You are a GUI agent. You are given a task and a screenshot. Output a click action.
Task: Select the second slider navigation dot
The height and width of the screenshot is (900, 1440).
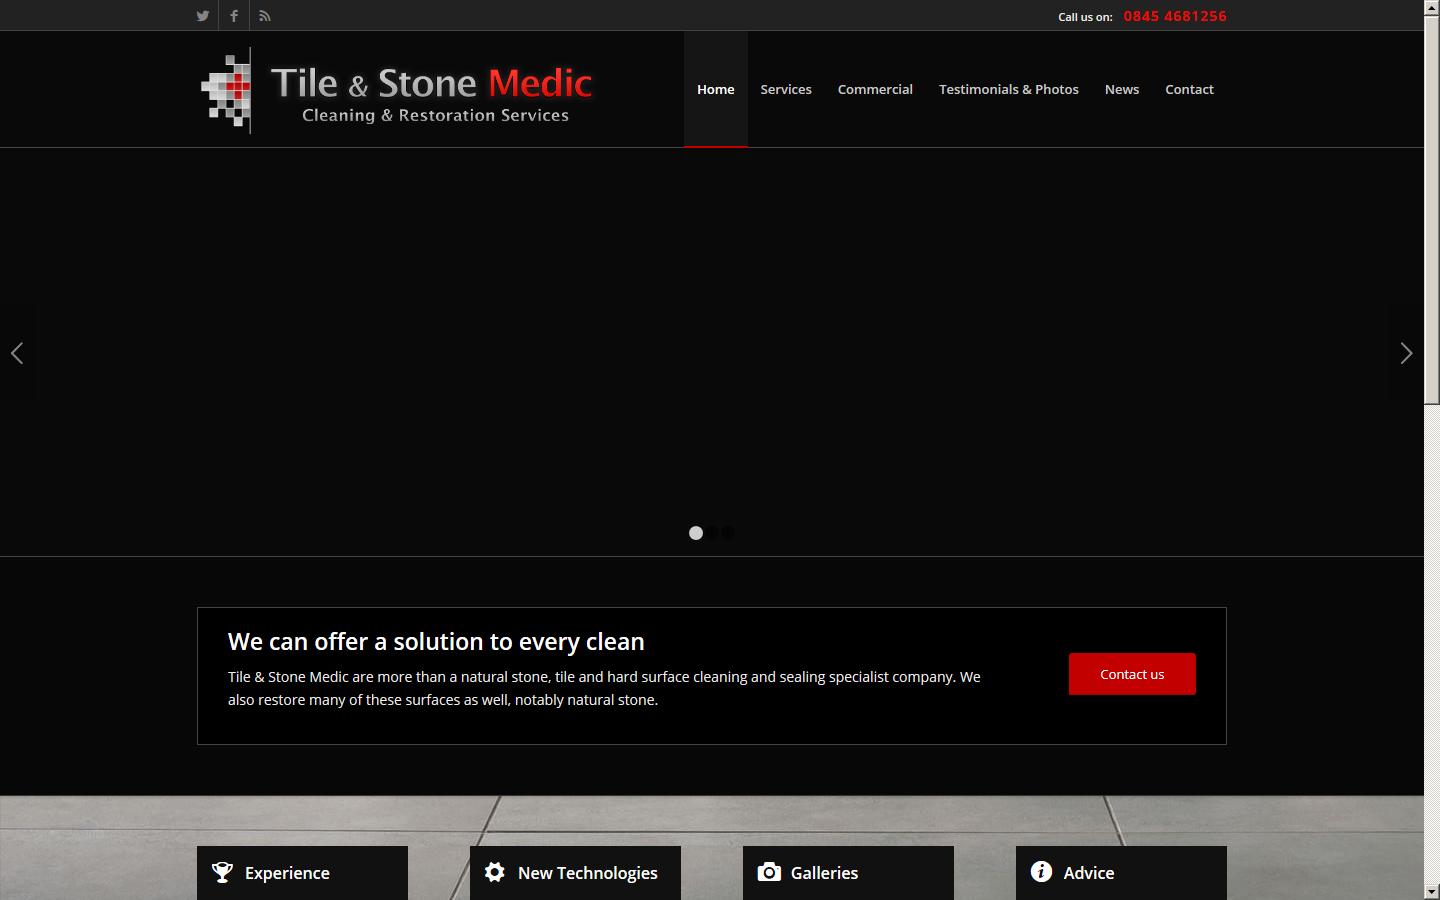pos(712,533)
